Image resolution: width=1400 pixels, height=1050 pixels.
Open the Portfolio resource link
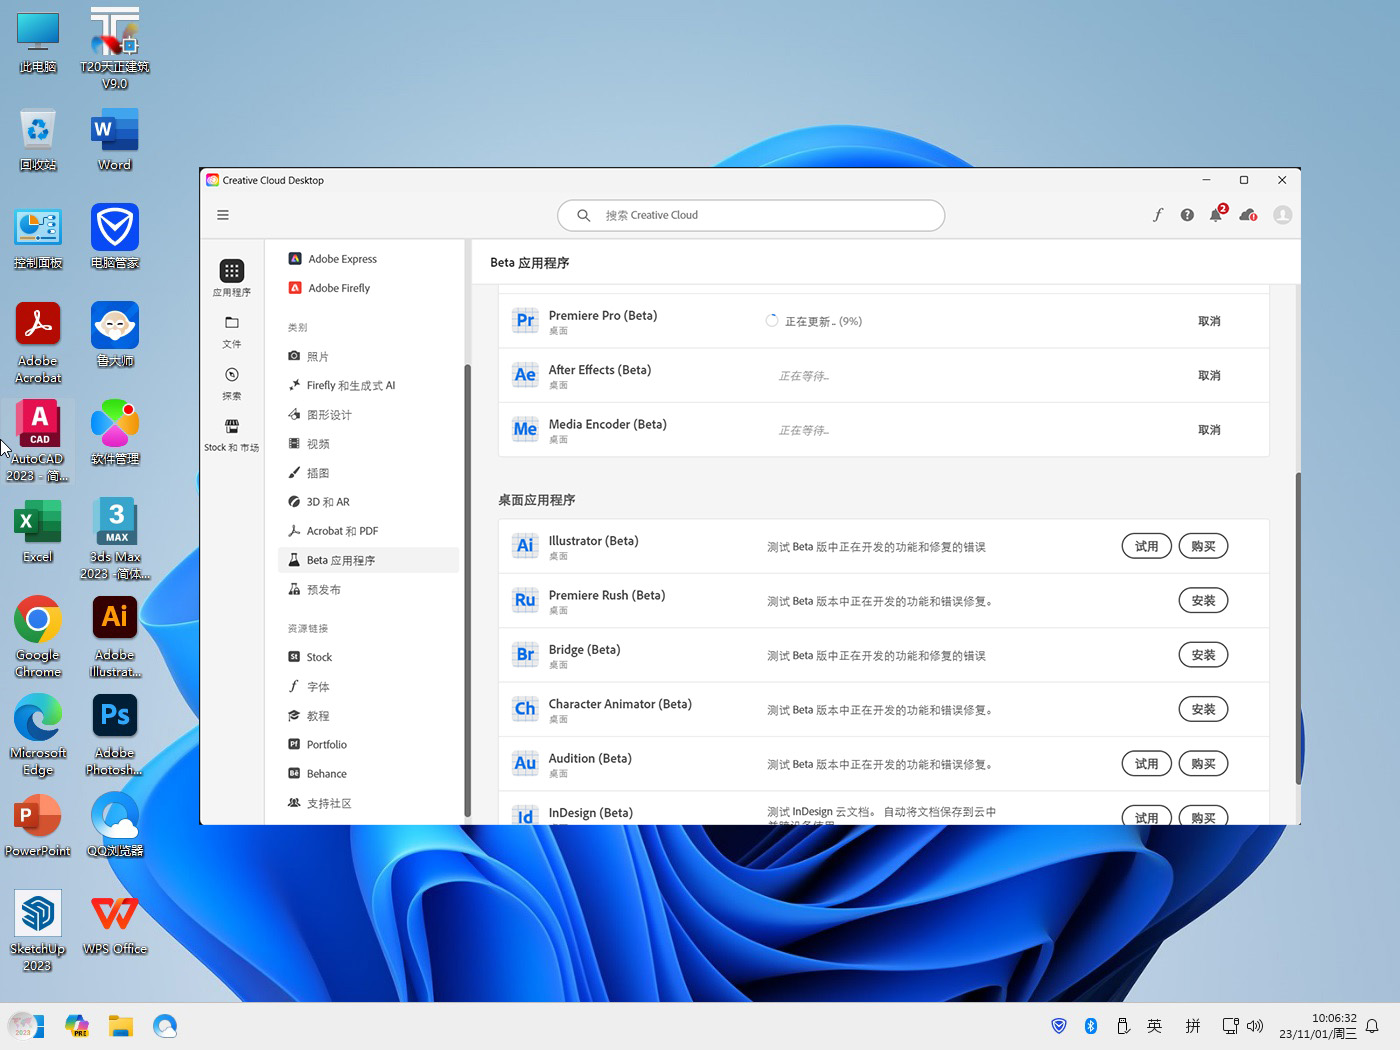(x=317, y=744)
